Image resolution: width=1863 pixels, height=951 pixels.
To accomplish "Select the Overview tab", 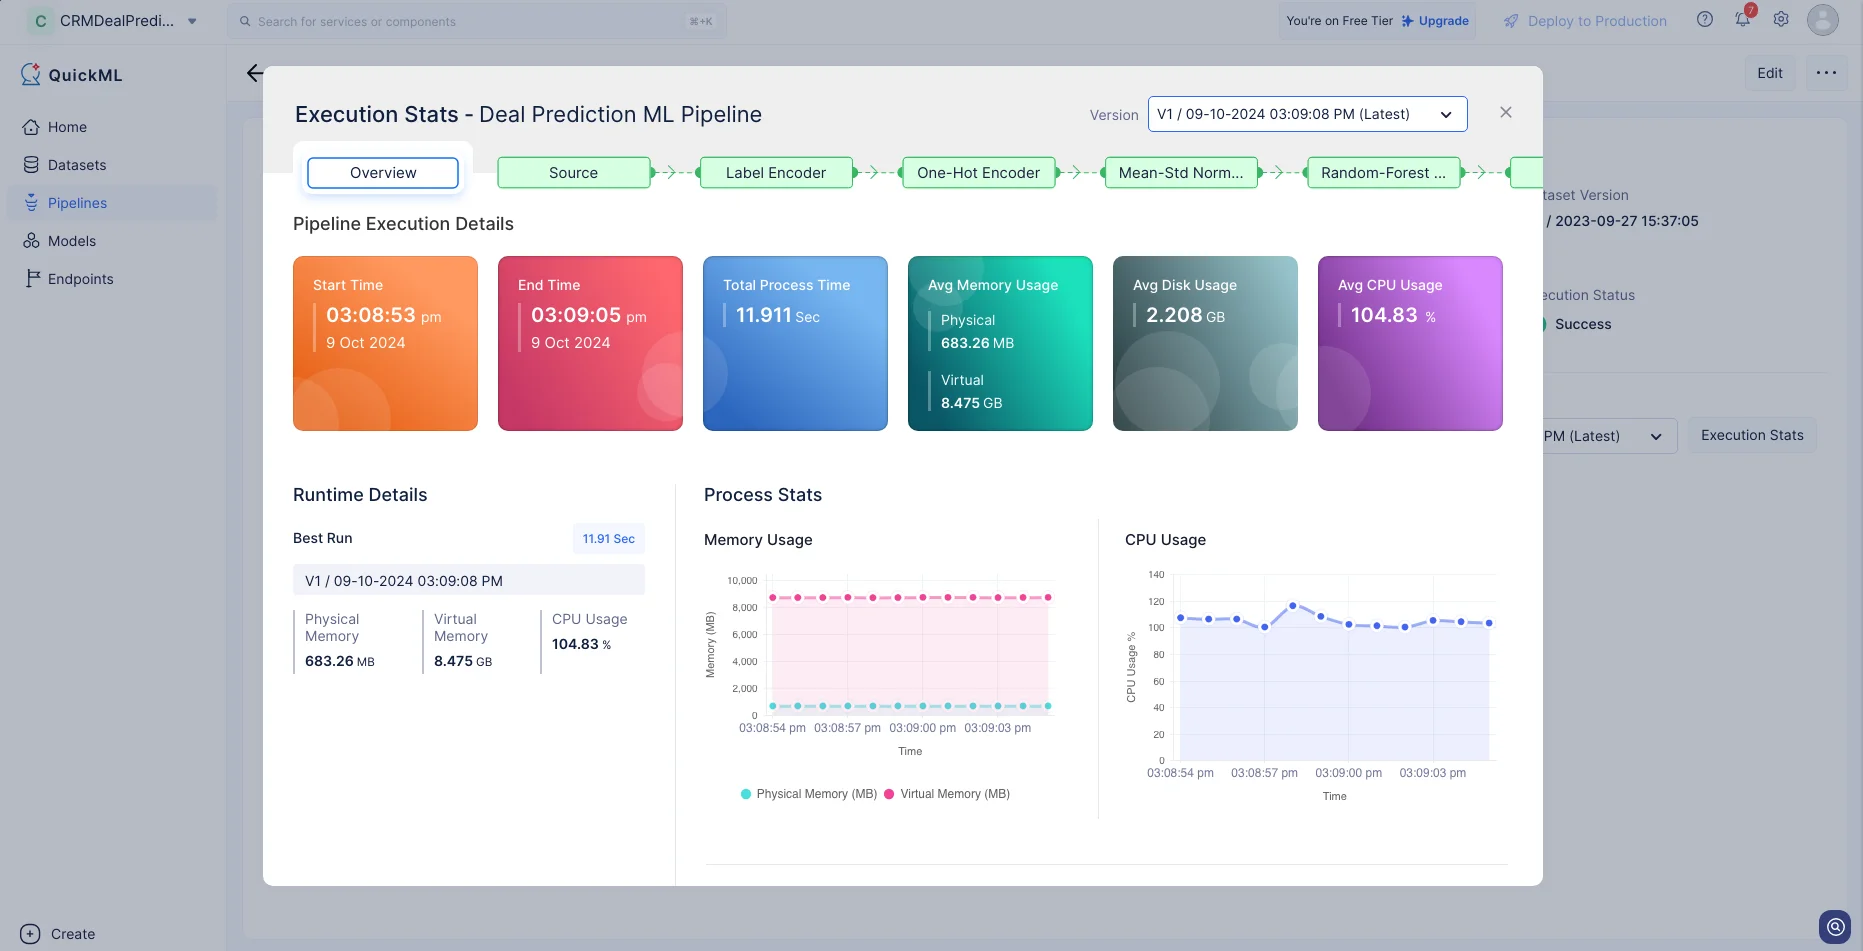I will point(383,173).
